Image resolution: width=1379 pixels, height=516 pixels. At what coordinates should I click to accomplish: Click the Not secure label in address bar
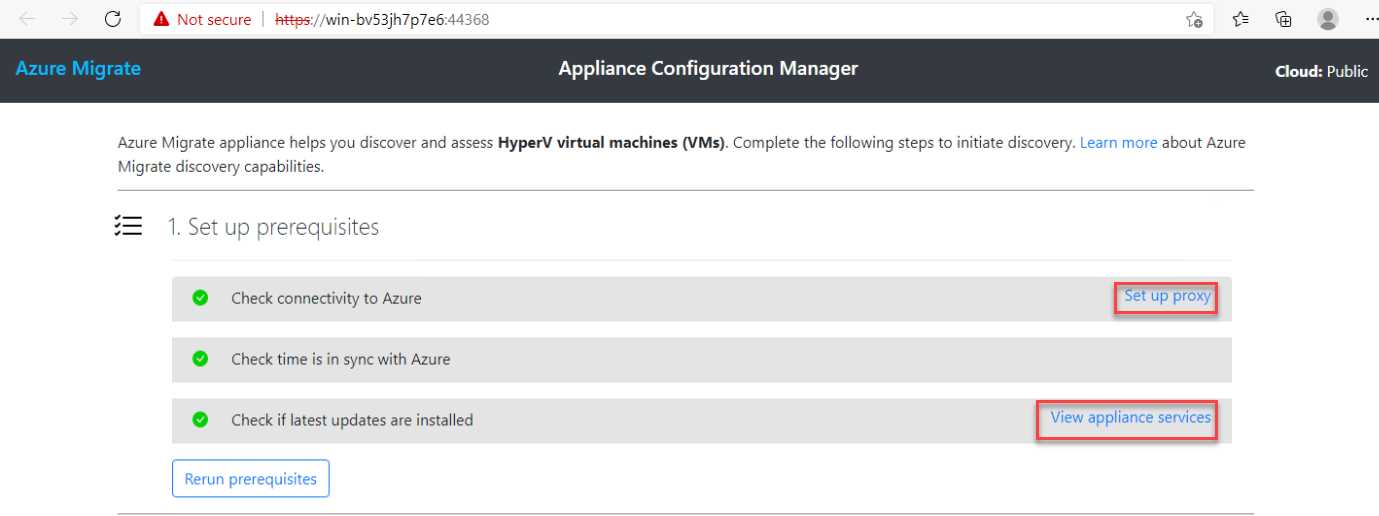[214, 19]
